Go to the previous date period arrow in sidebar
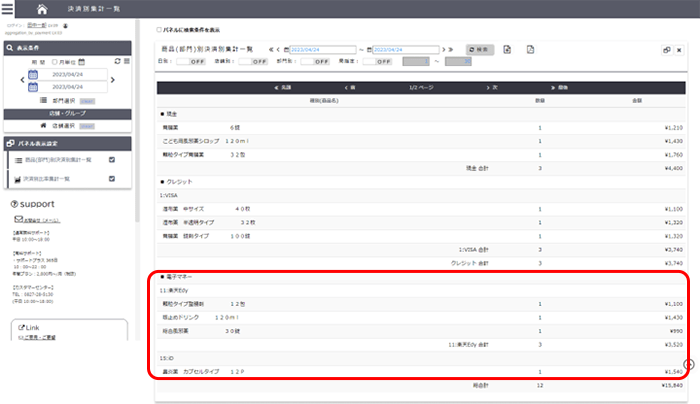 pyautogui.click(x=21, y=80)
